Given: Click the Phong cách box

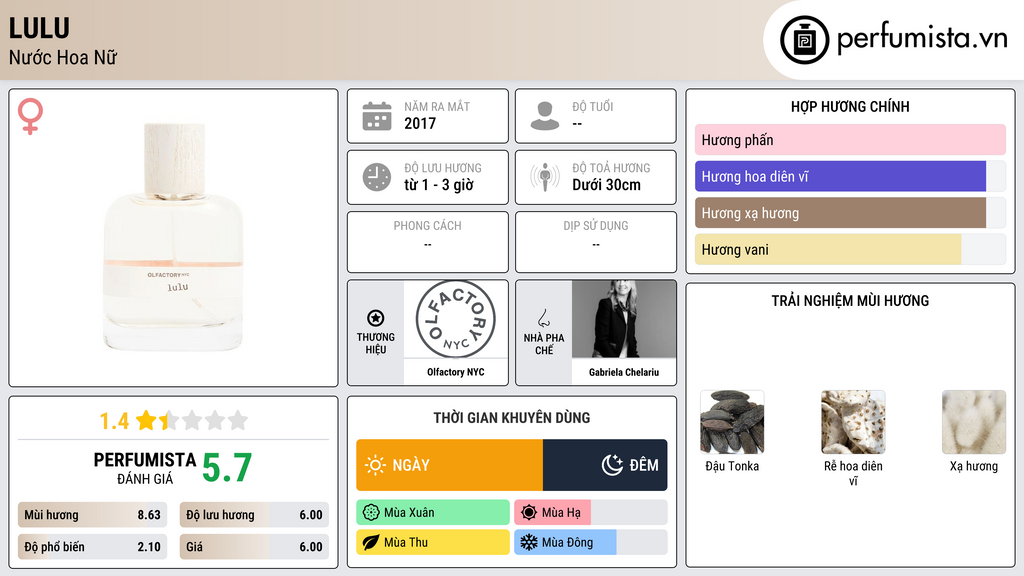Looking at the screenshot, I should pyautogui.click(x=428, y=242).
